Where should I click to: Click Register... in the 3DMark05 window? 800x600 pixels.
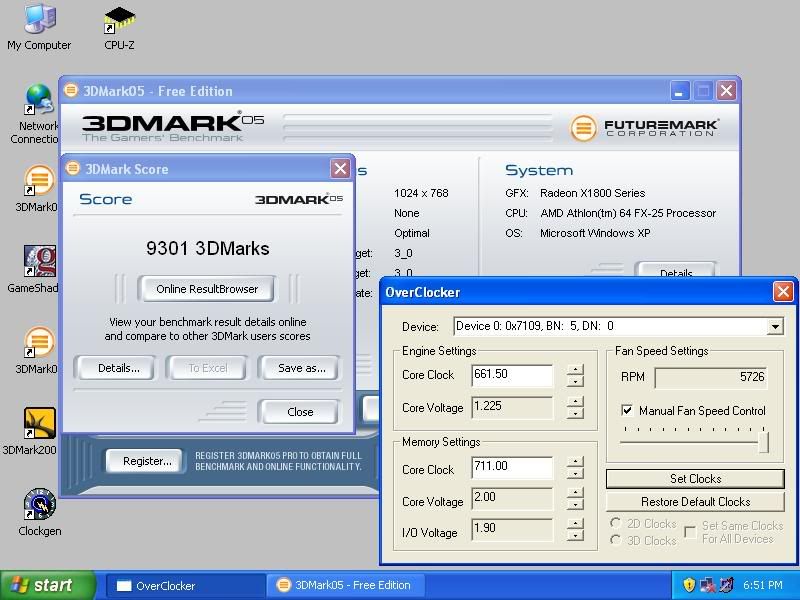144,461
